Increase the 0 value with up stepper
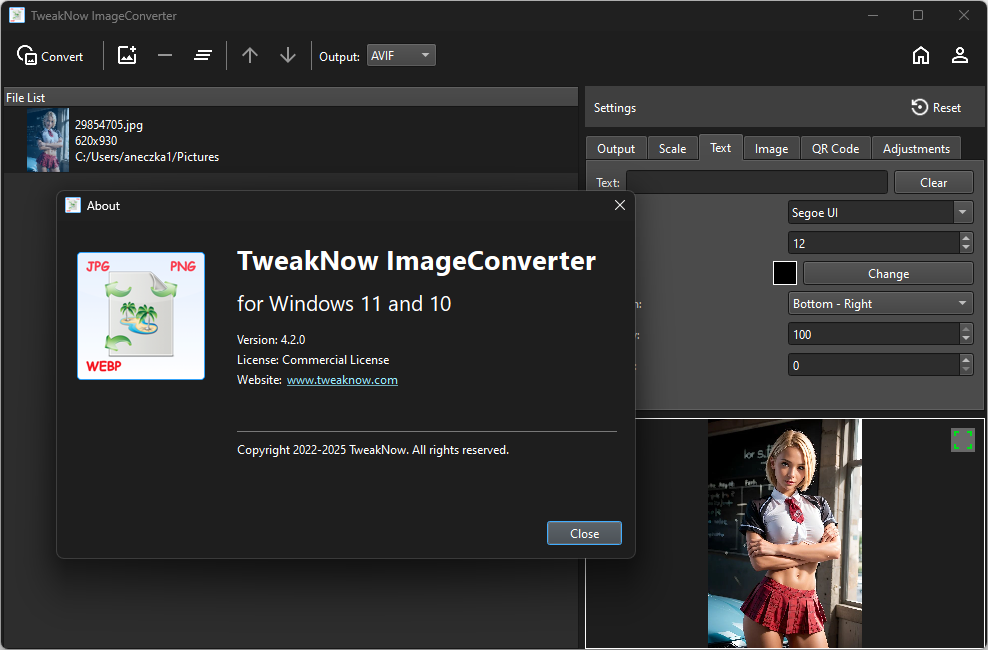The width and height of the screenshot is (988, 650). [x=966, y=360]
